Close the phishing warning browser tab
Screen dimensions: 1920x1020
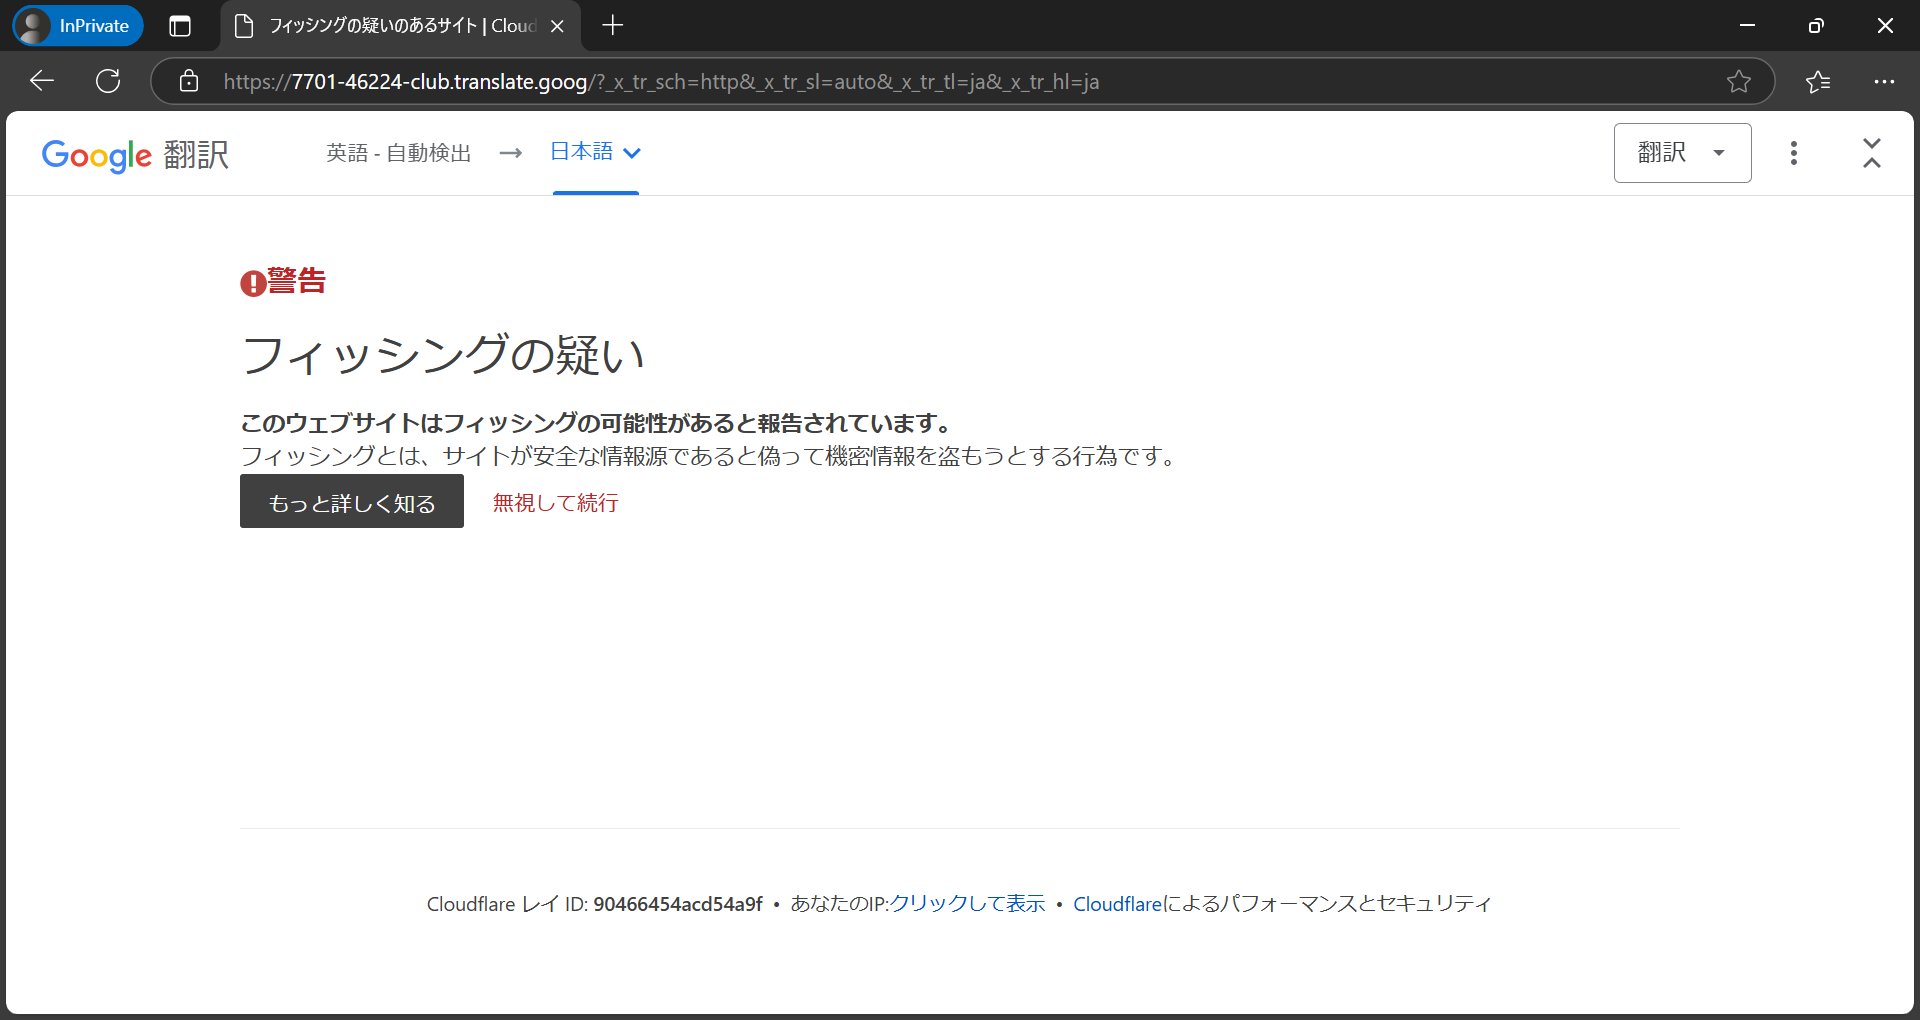click(558, 26)
